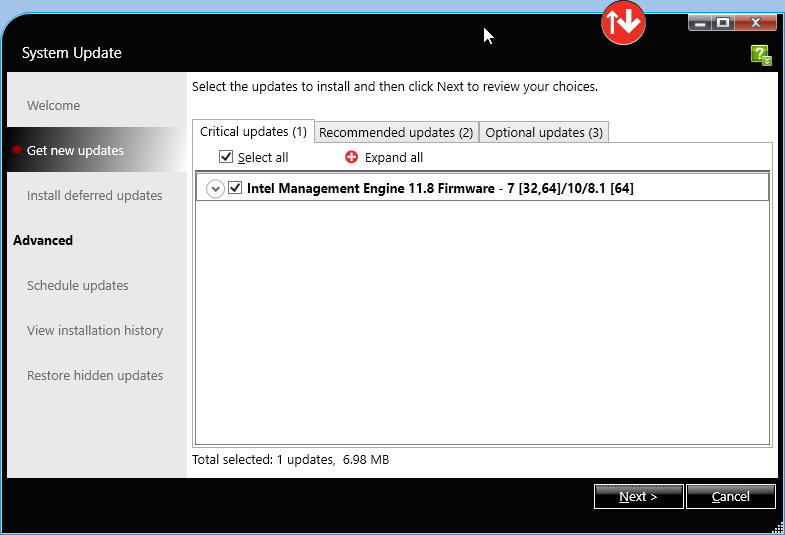Click the red up-down arrows overlay icon
The width and height of the screenshot is (785, 535).
coord(623,23)
